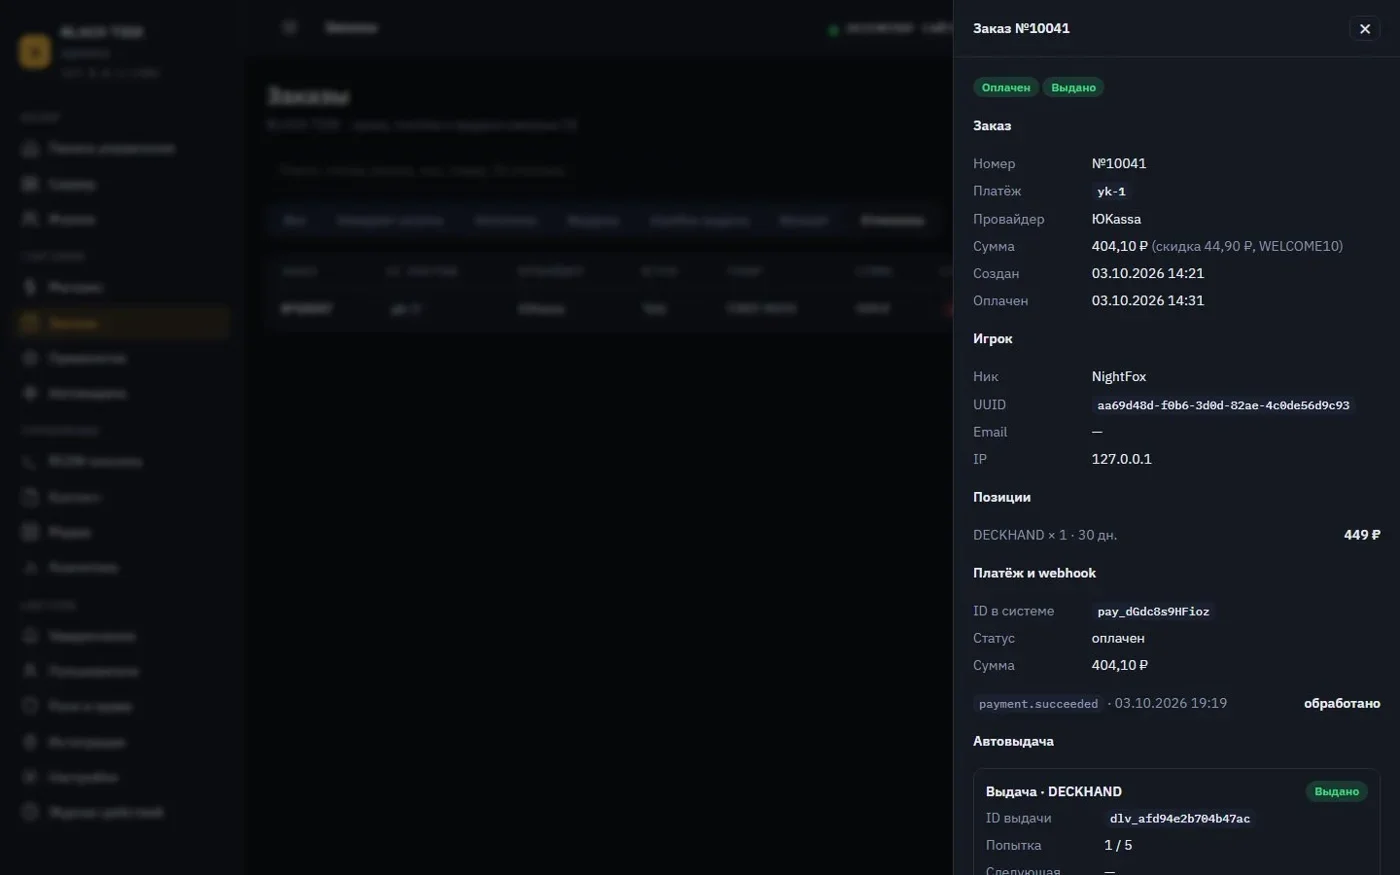Click the Панель управления sidebar icon
This screenshot has width=1400, height=875.
pyautogui.click(x=30, y=148)
